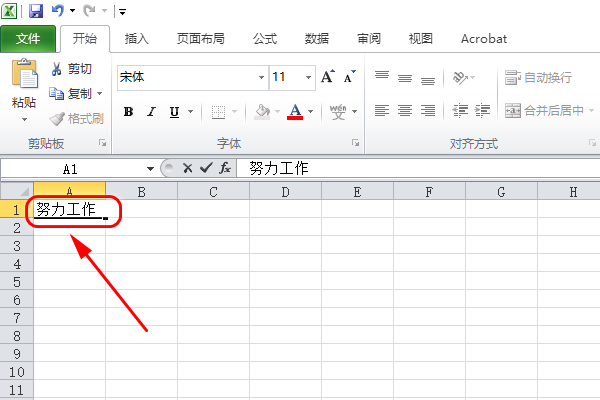Toggle Bold formatting

point(129,111)
